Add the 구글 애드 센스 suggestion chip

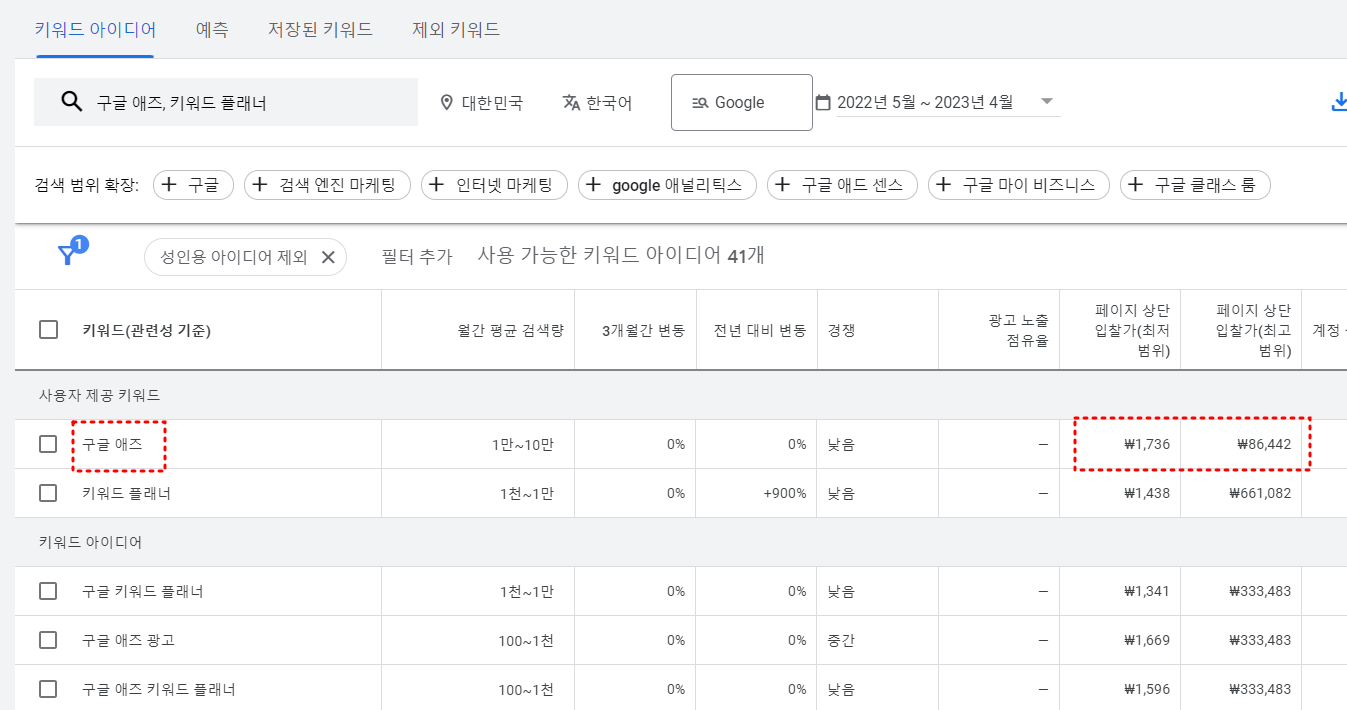click(842, 185)
